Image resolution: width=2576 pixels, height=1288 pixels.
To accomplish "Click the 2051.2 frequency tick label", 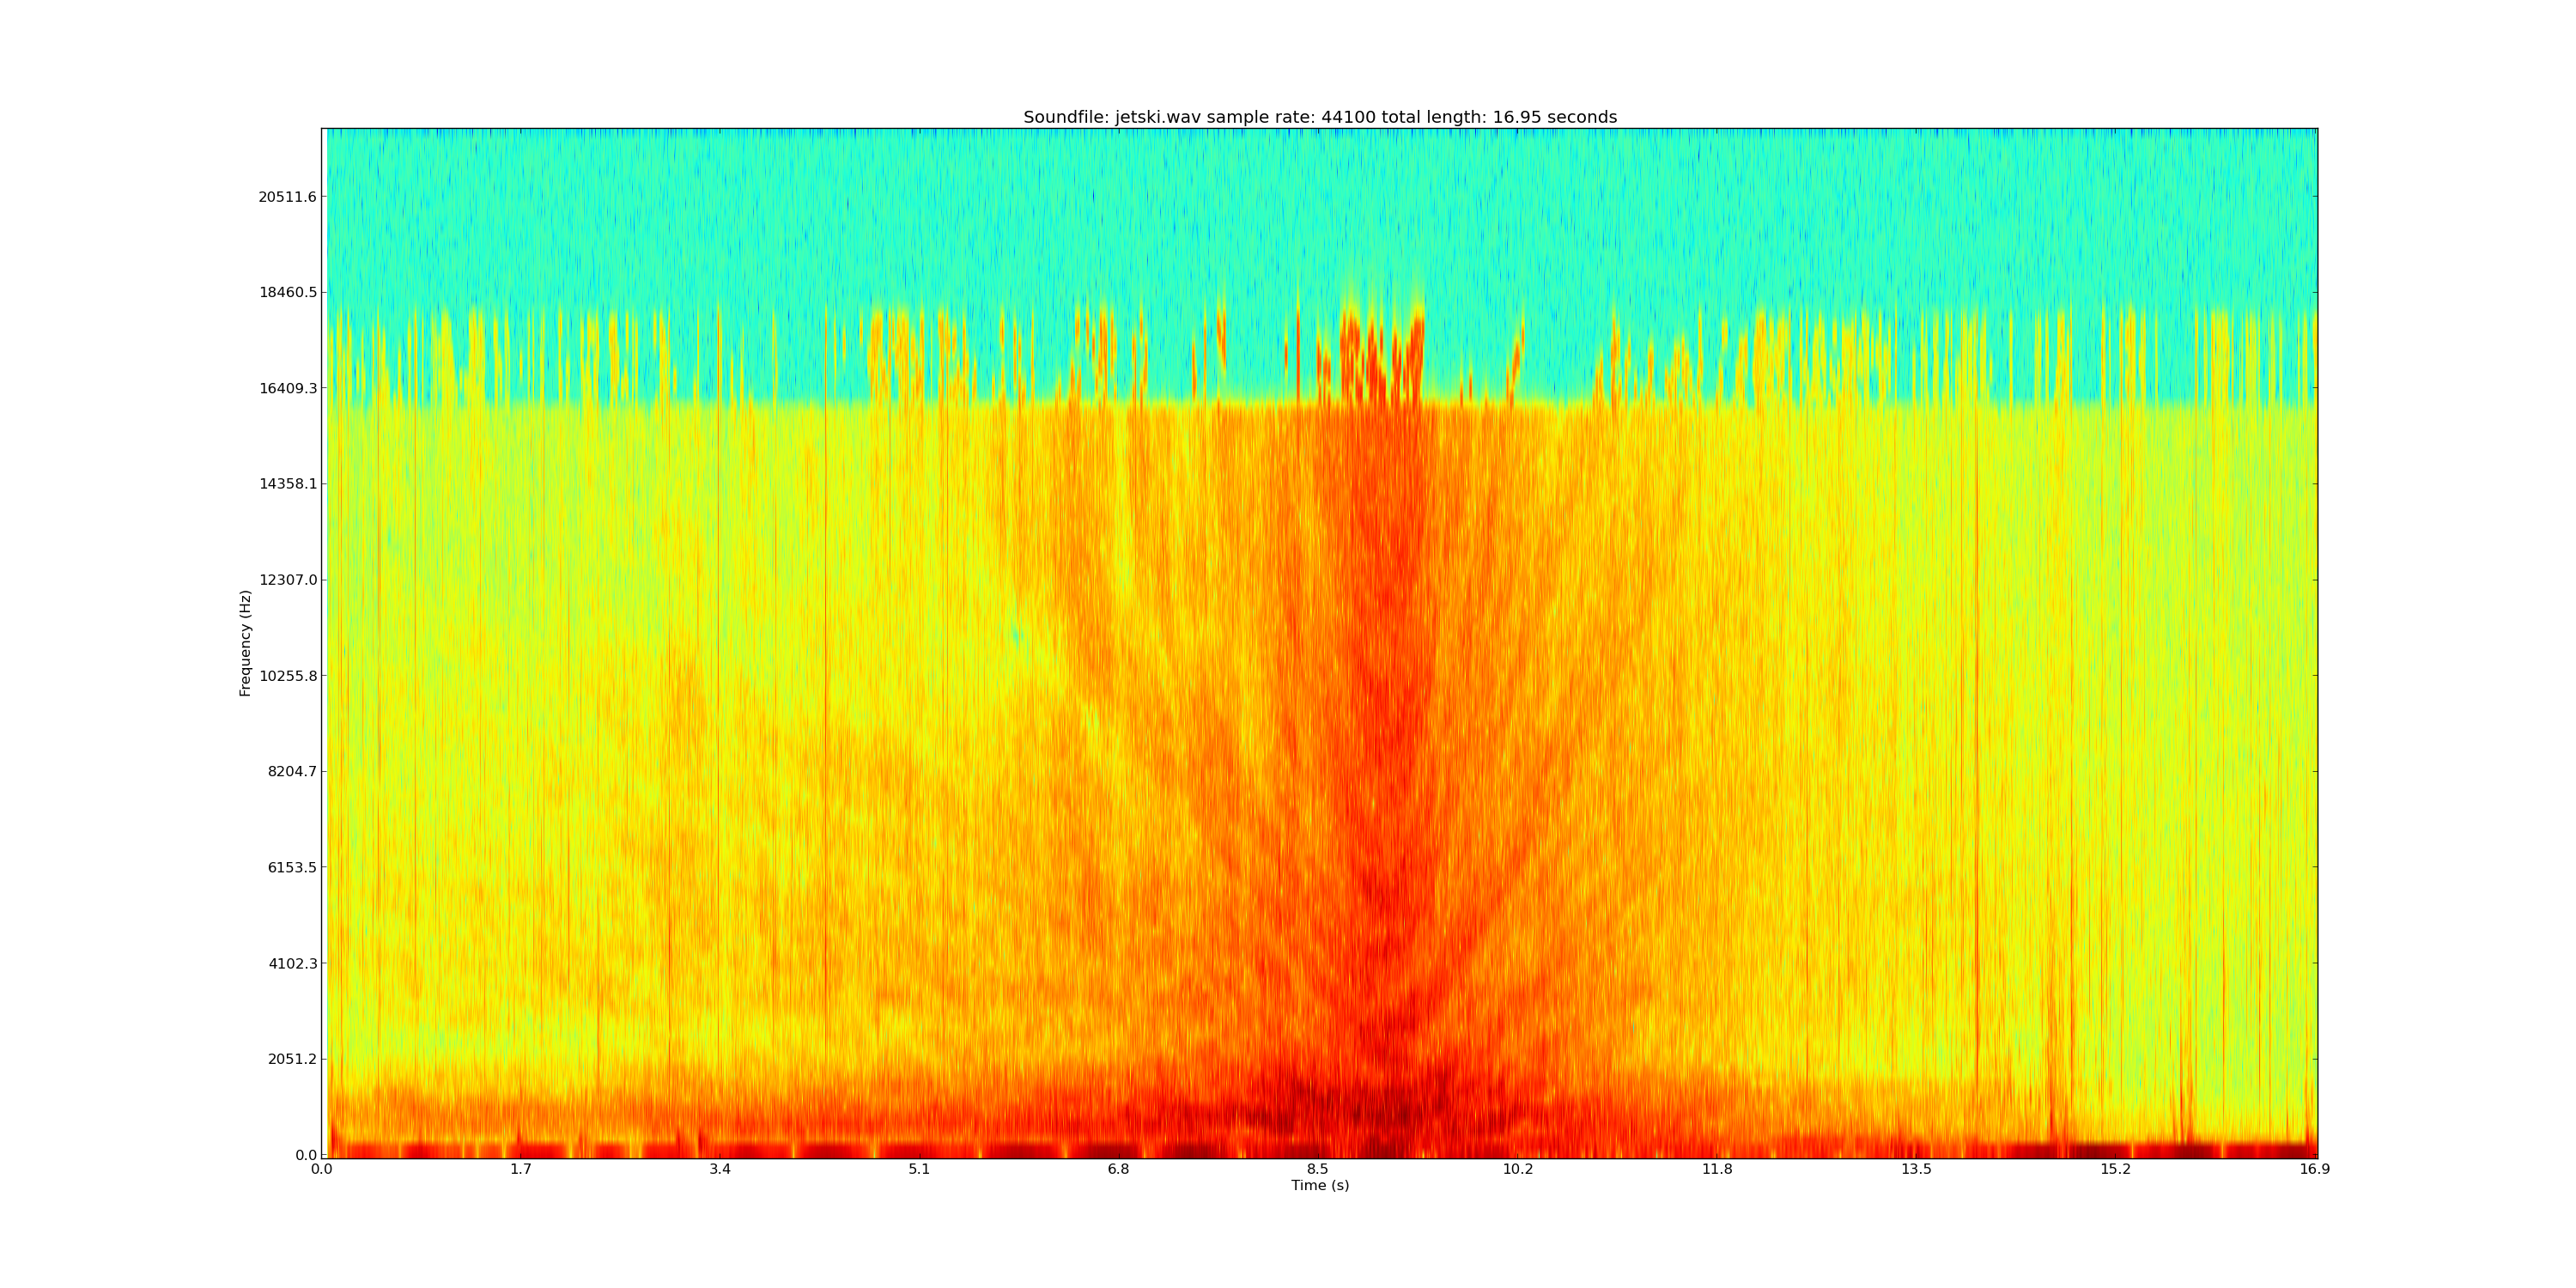I will 291,1059.
